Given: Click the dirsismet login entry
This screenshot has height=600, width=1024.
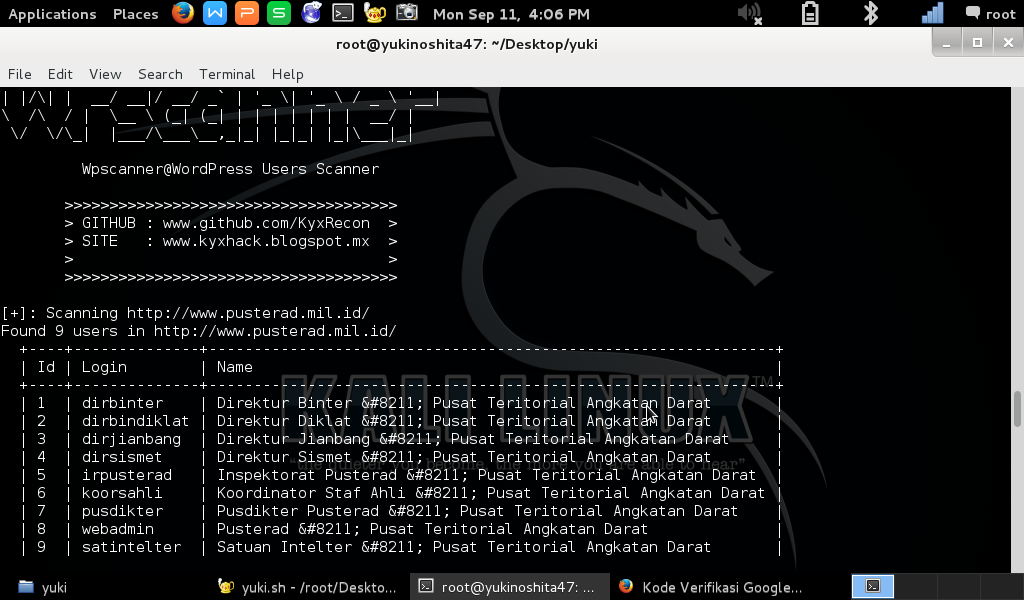Looking at the screenshot, I should point(121,457).
